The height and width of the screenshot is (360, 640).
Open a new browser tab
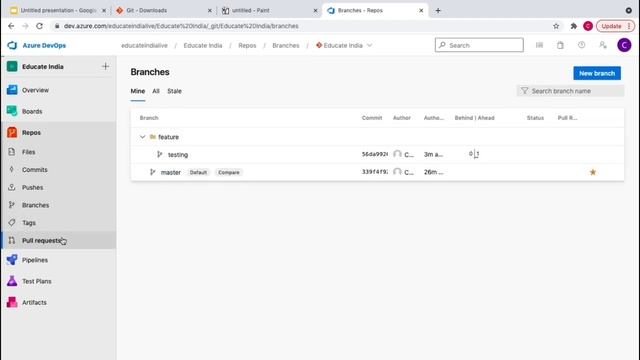(438, 10)
